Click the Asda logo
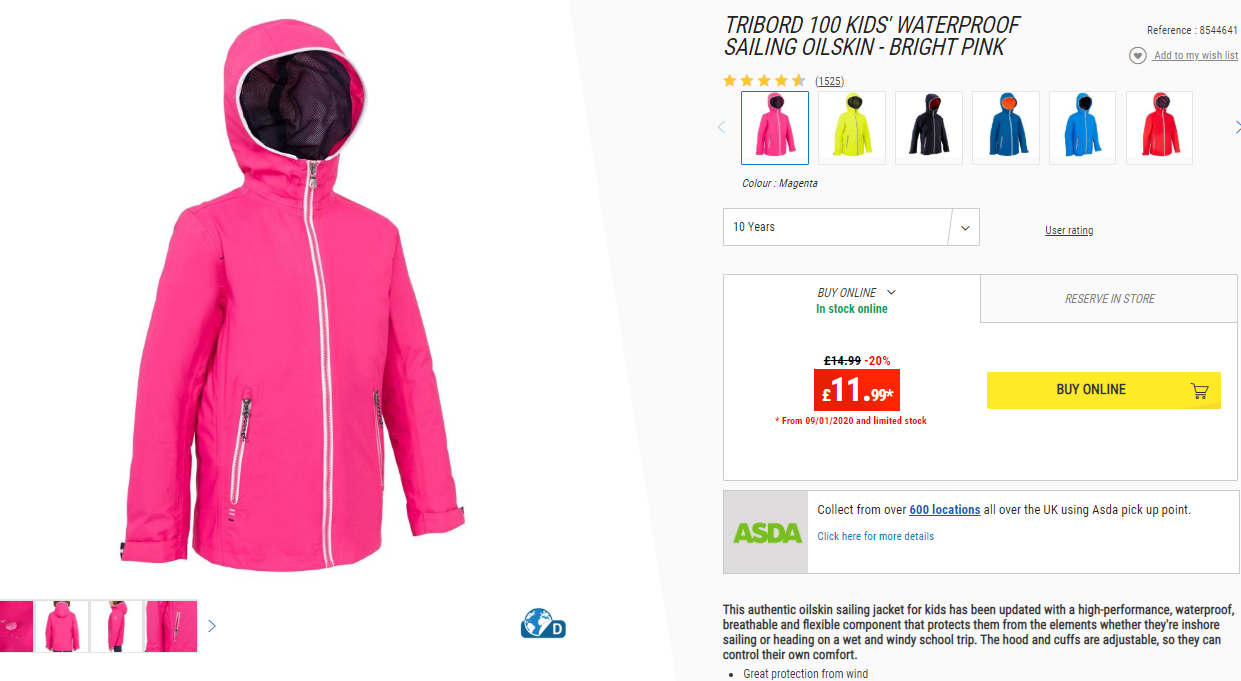Image resolution: width=1241 pixels, height=681 pixels. pyautogui.click(x=767, y=532)
